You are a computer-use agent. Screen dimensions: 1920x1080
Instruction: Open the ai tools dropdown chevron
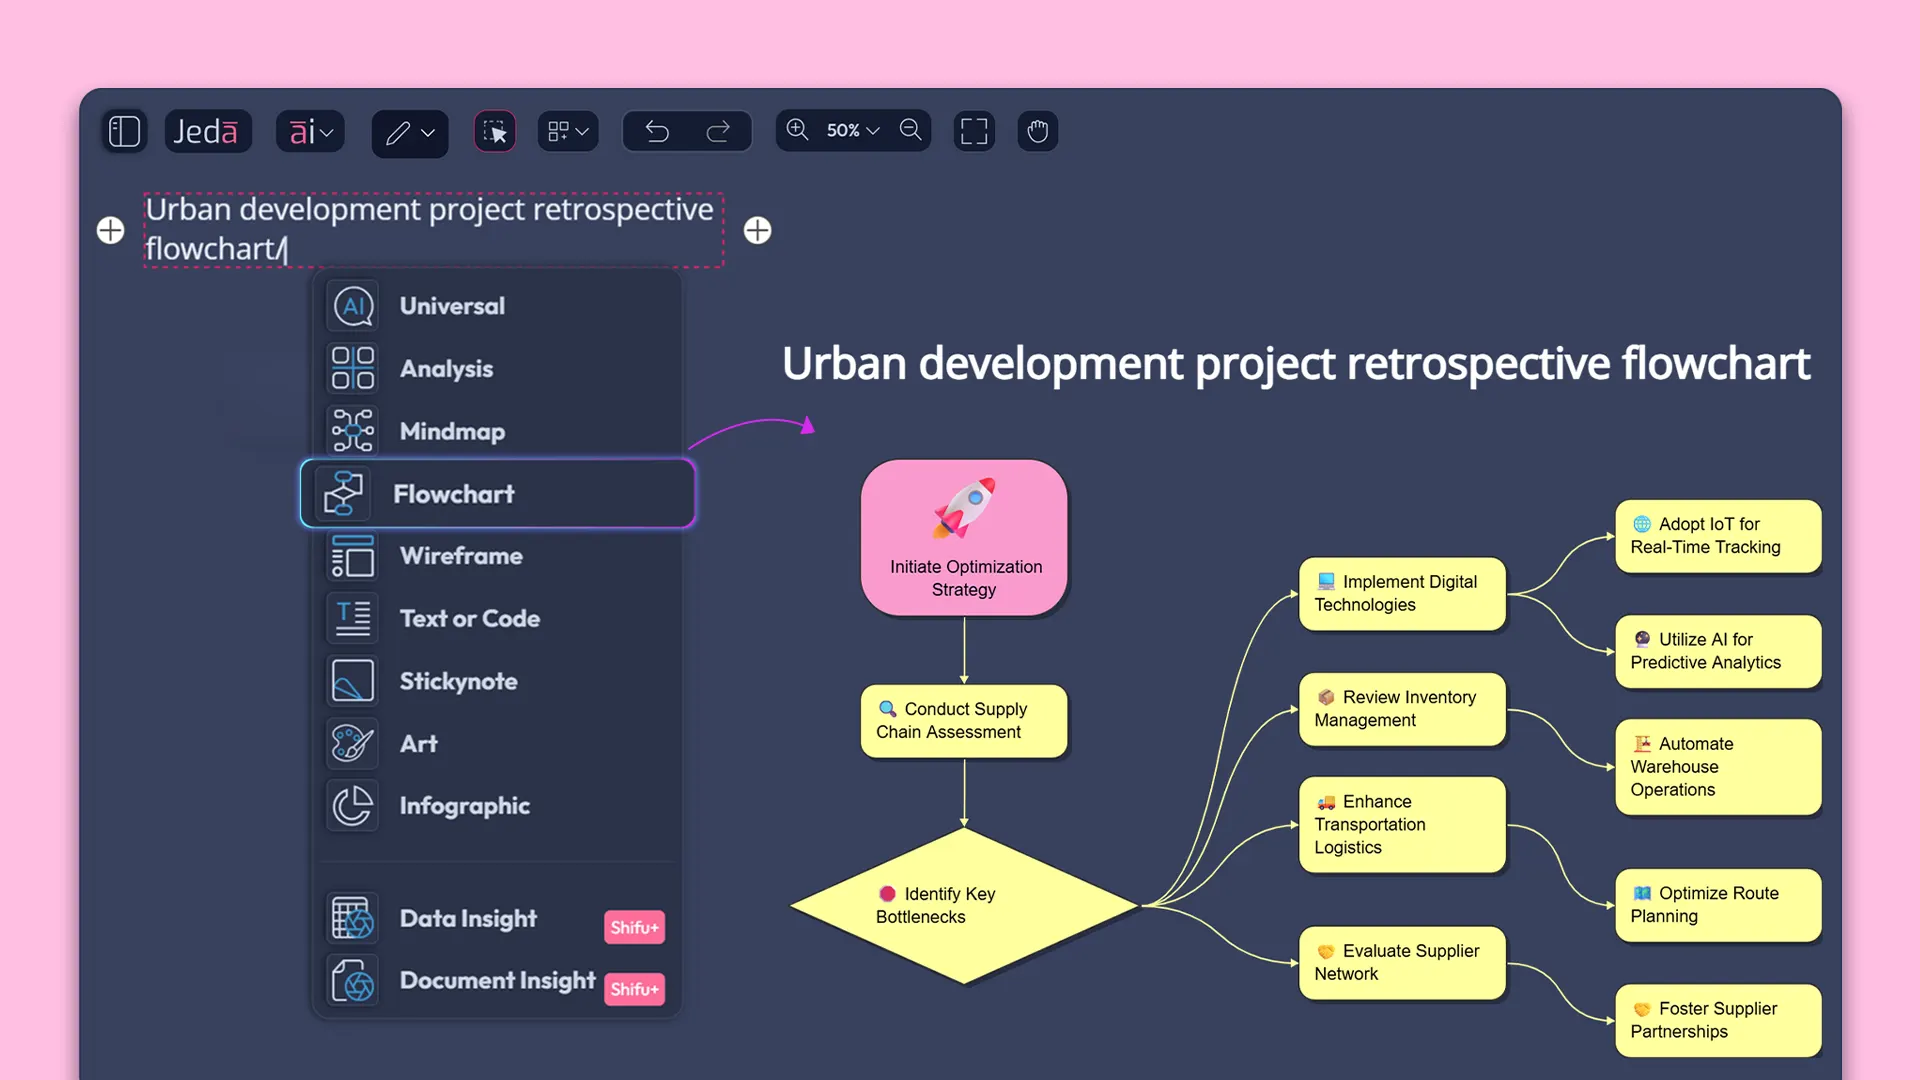point(327,131)
